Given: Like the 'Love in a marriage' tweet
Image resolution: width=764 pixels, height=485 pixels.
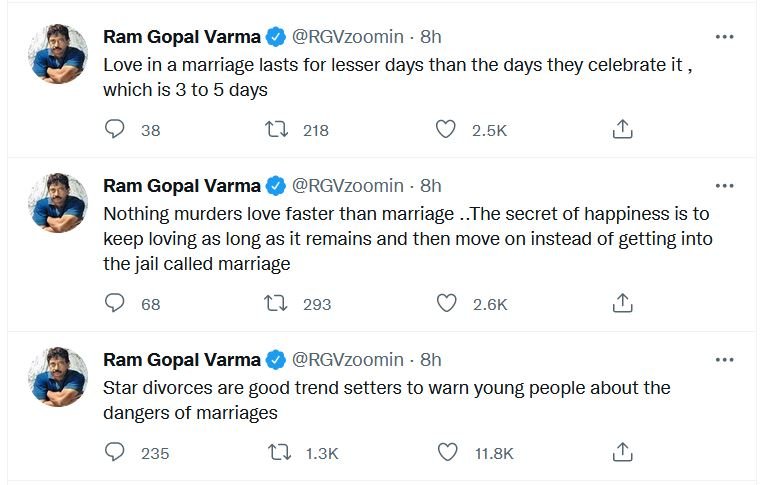Looking at the screenshot, I should coord(446,129).
